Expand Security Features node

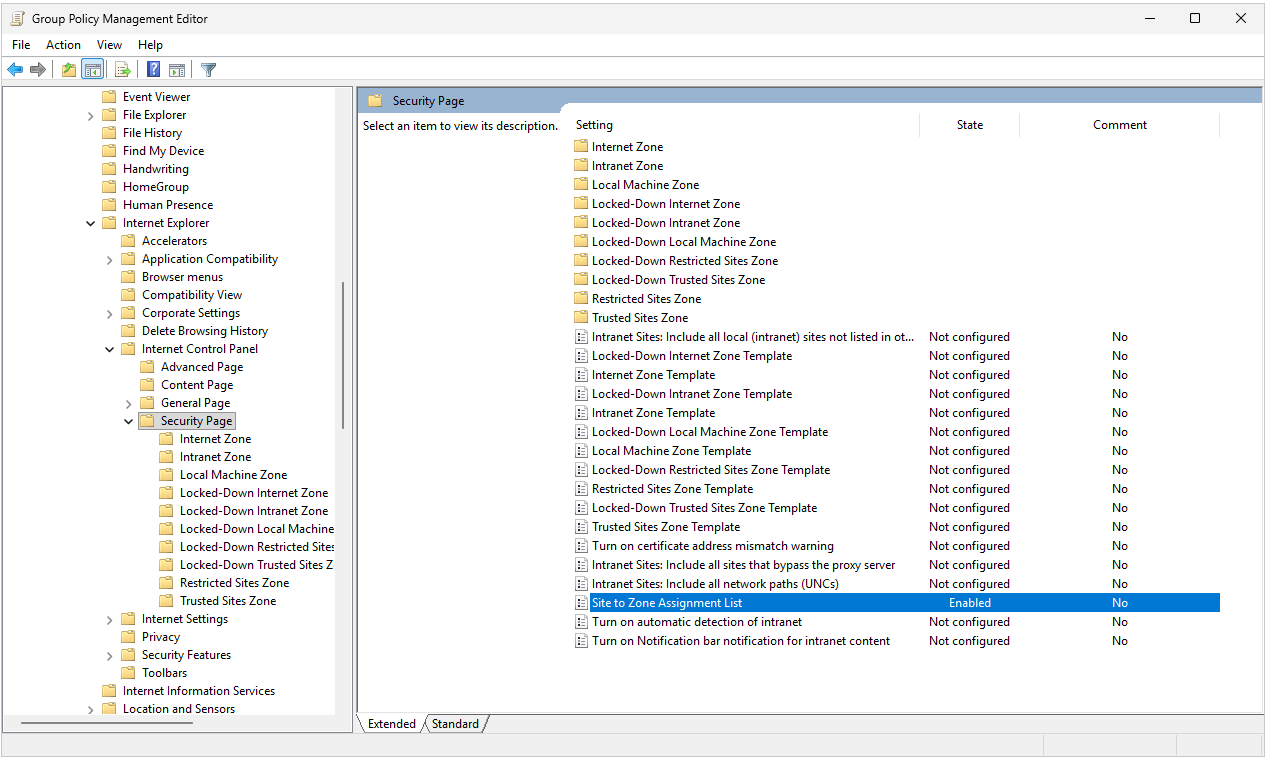110,656
